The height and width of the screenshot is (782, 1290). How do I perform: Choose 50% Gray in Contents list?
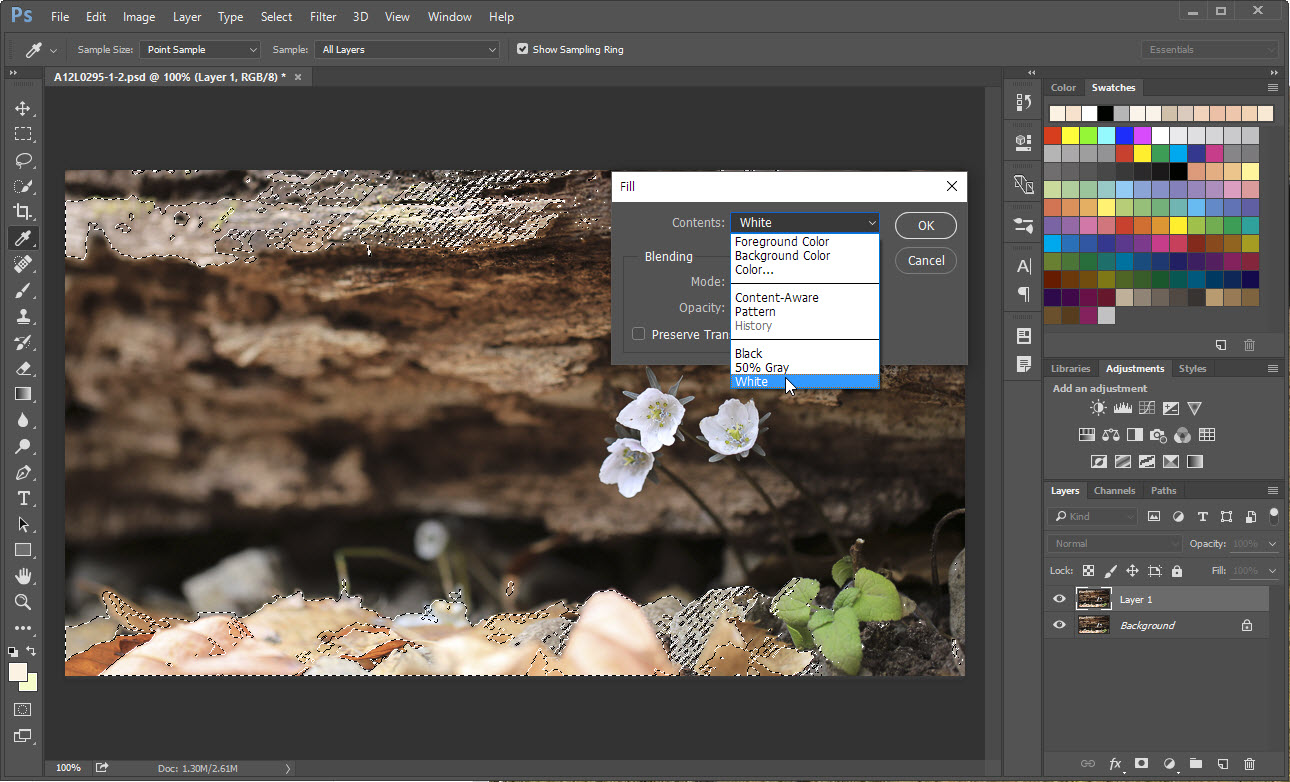tap(805, 368)
